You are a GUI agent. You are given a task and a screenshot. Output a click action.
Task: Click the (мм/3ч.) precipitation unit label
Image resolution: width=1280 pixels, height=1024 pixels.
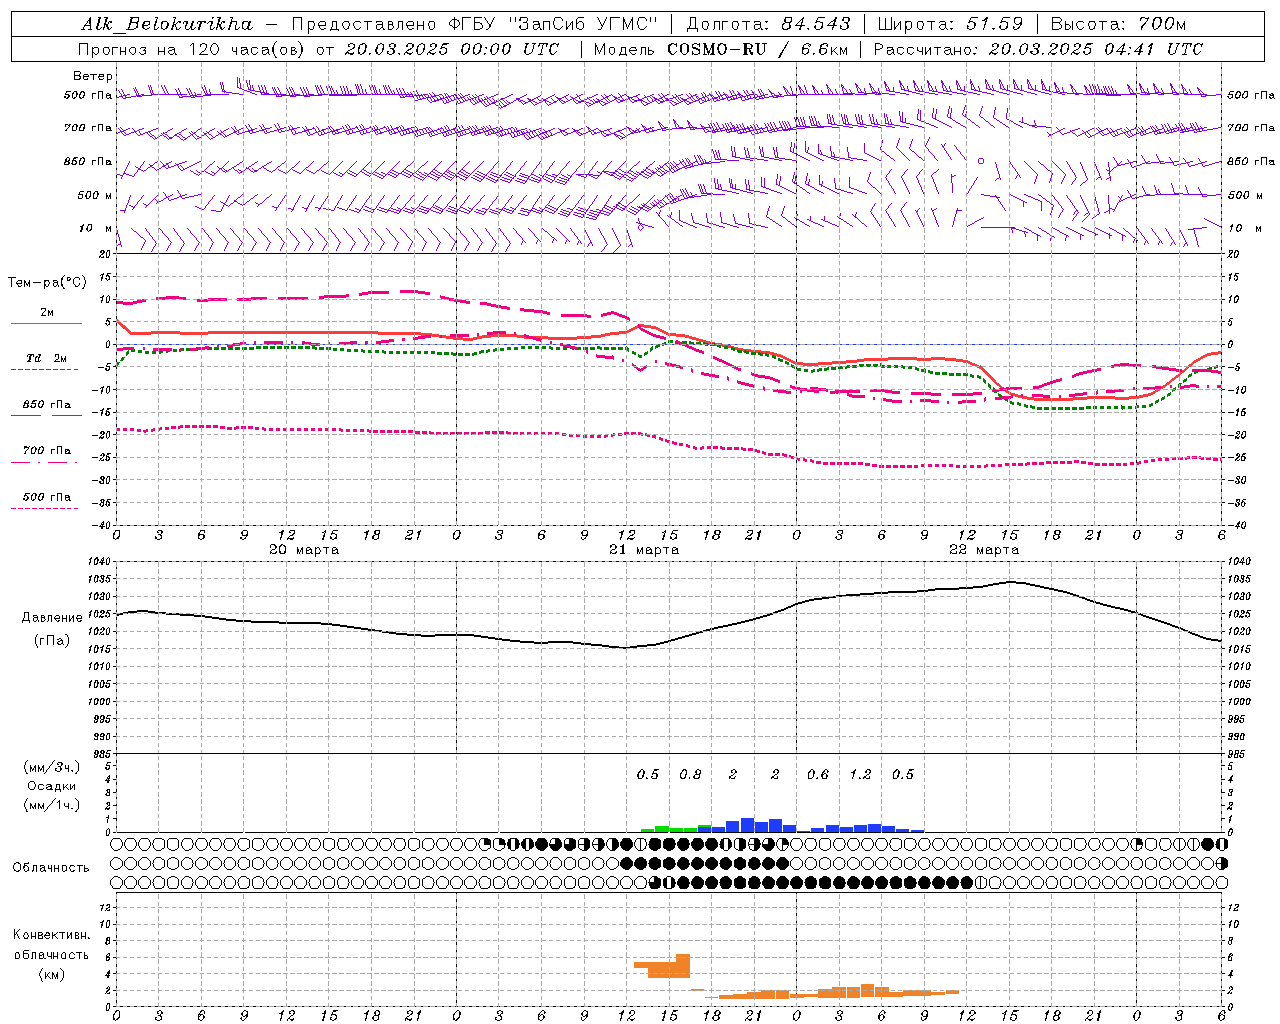click(51, 767)
